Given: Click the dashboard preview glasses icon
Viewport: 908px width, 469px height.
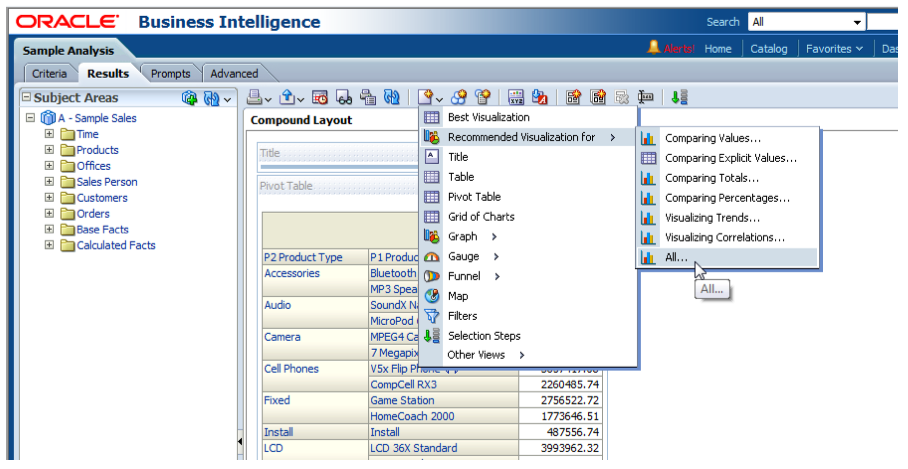Looking at the screenshot, I should point(344,97).
